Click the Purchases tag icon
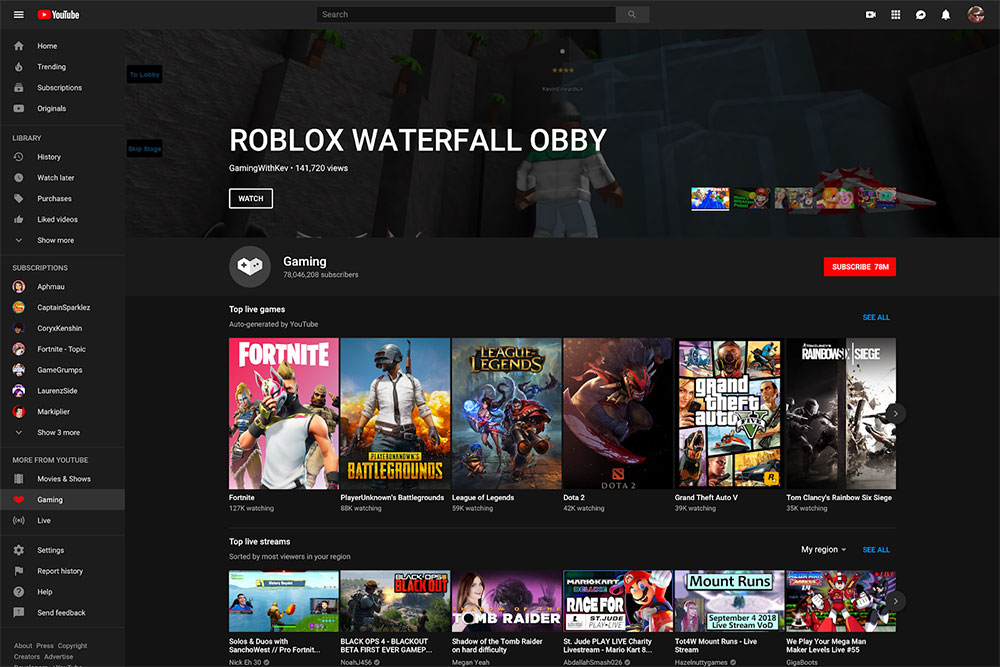The width and height of the screenshot is (1000, 667). 18,198
